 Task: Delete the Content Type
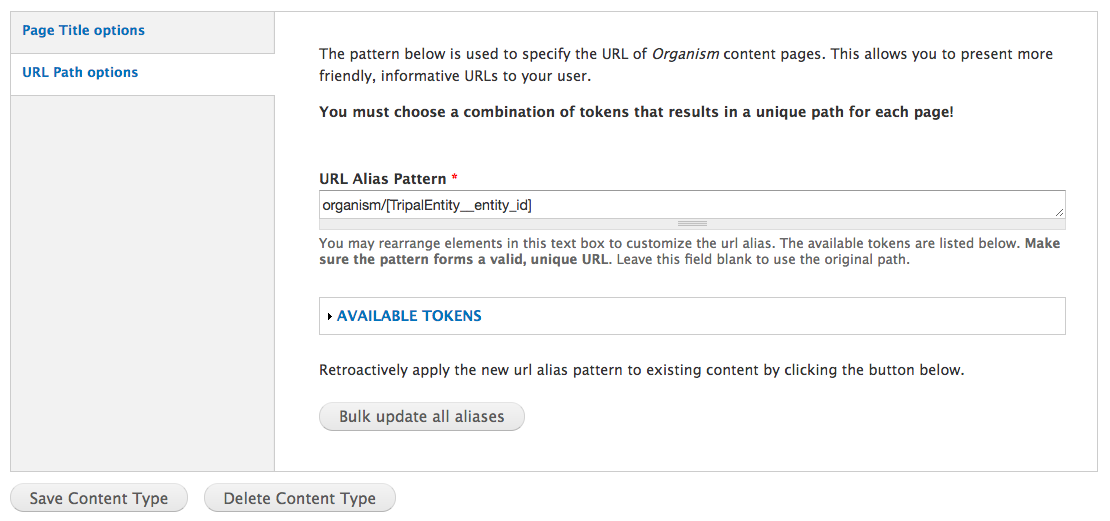(299, 498)
